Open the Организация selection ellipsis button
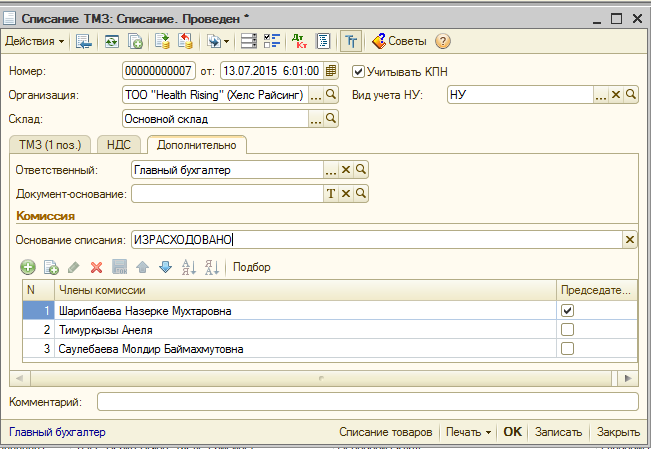The image size is (651, 449). point(316,95)
